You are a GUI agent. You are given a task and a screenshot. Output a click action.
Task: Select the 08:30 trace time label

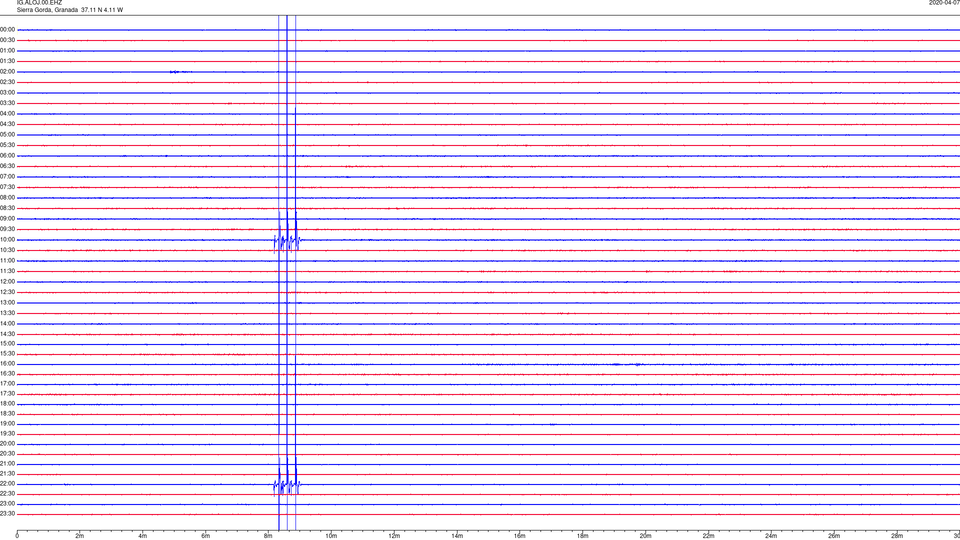[x=7, y=208]
